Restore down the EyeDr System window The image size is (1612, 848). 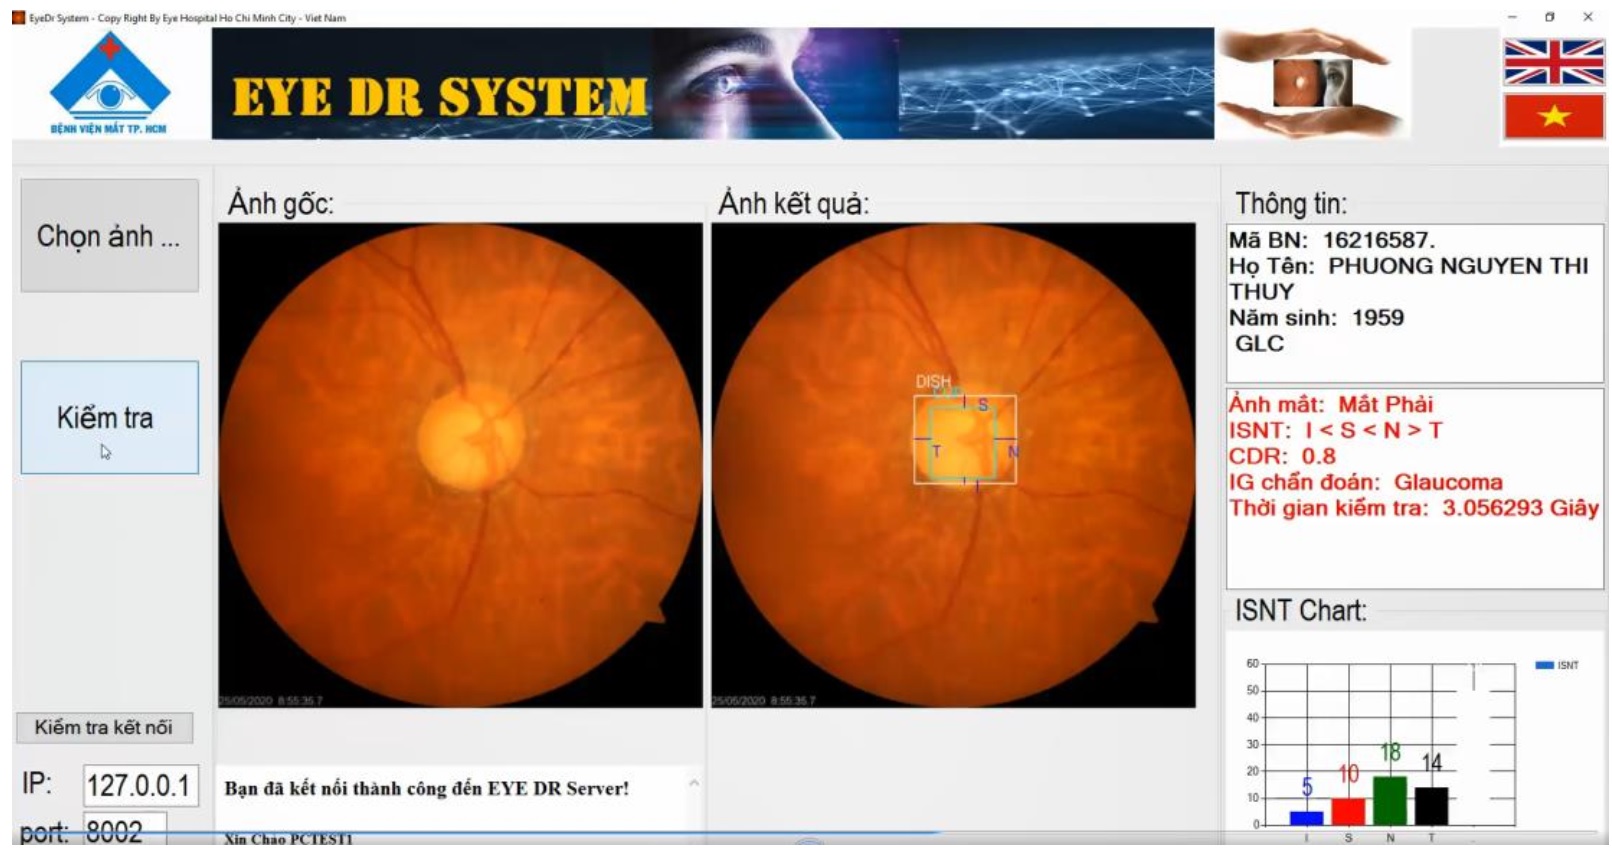[x=1550, y=17]
